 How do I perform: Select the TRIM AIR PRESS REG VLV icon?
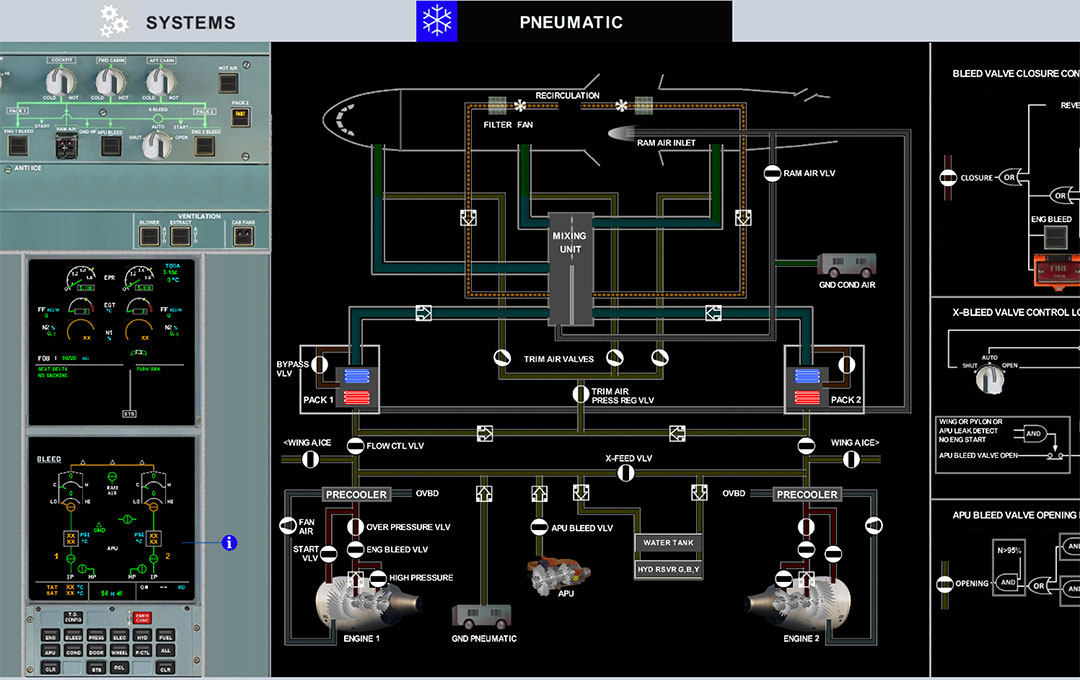click(580, 393)
